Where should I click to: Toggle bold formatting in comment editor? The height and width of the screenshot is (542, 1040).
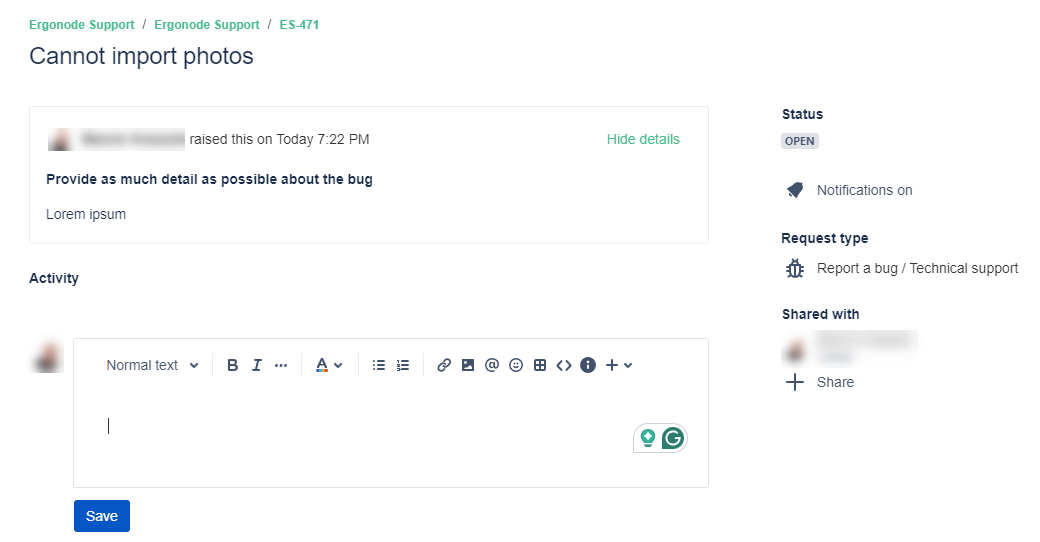233,366
